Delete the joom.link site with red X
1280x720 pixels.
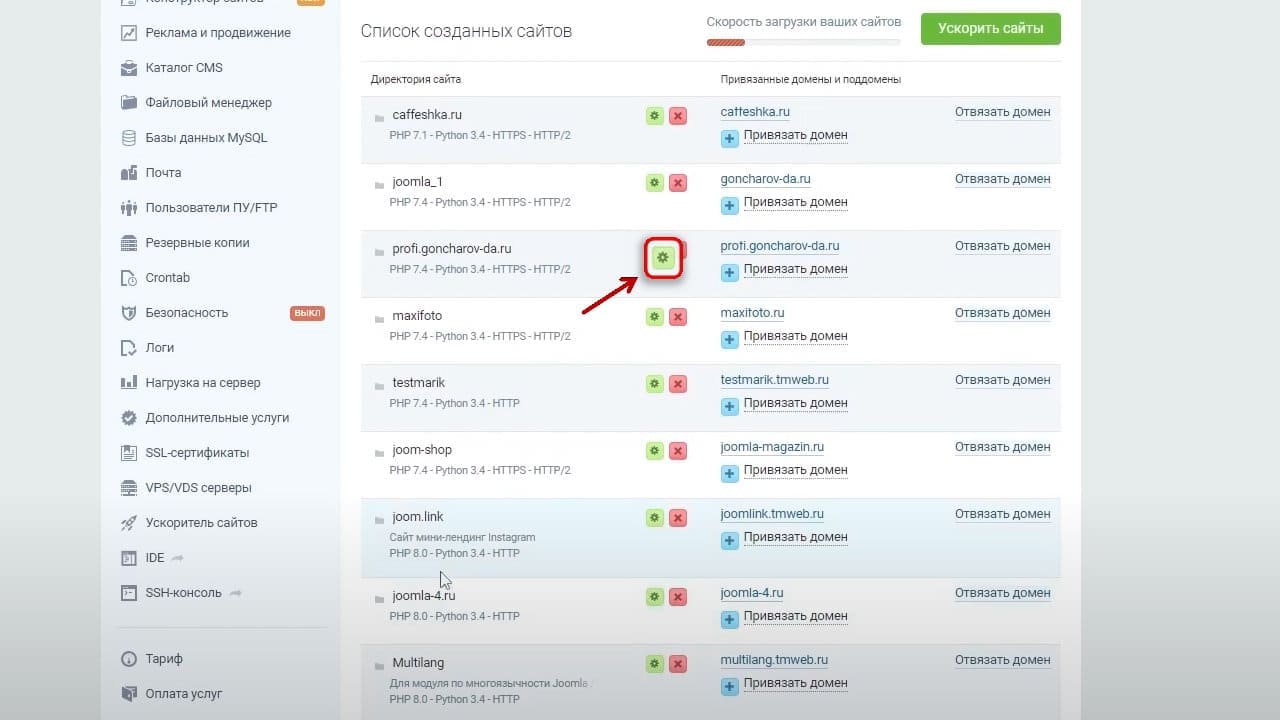click(678, 518)
